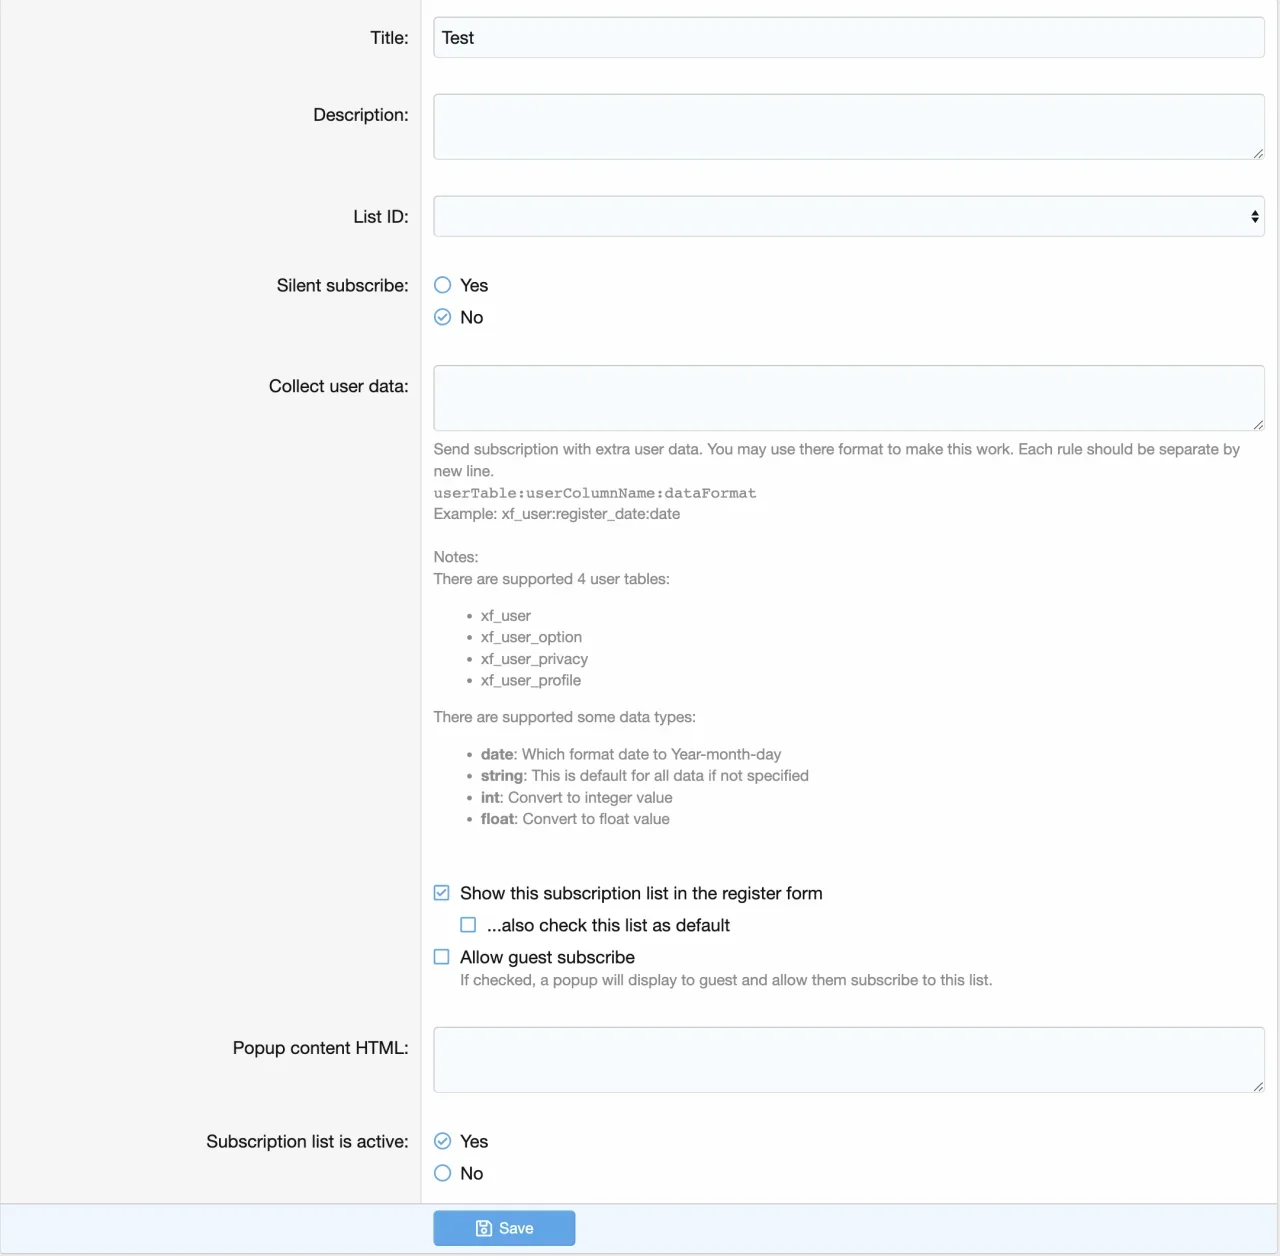Click the Description field resize handle
The height and width of the screenshot is (1256, 1280).
1257,153
